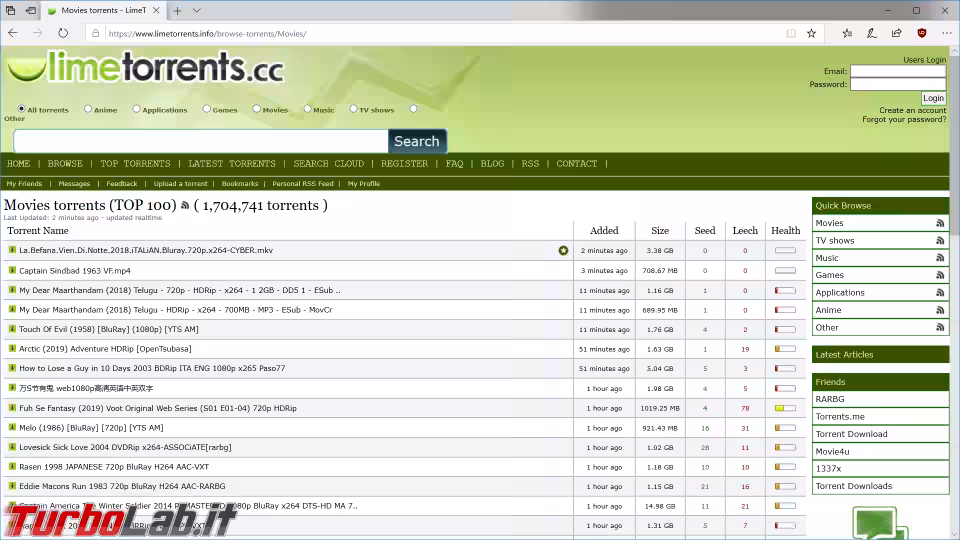The image size is (960, 540).
Task: Click the Login button
Action: (x=933, y=98)
